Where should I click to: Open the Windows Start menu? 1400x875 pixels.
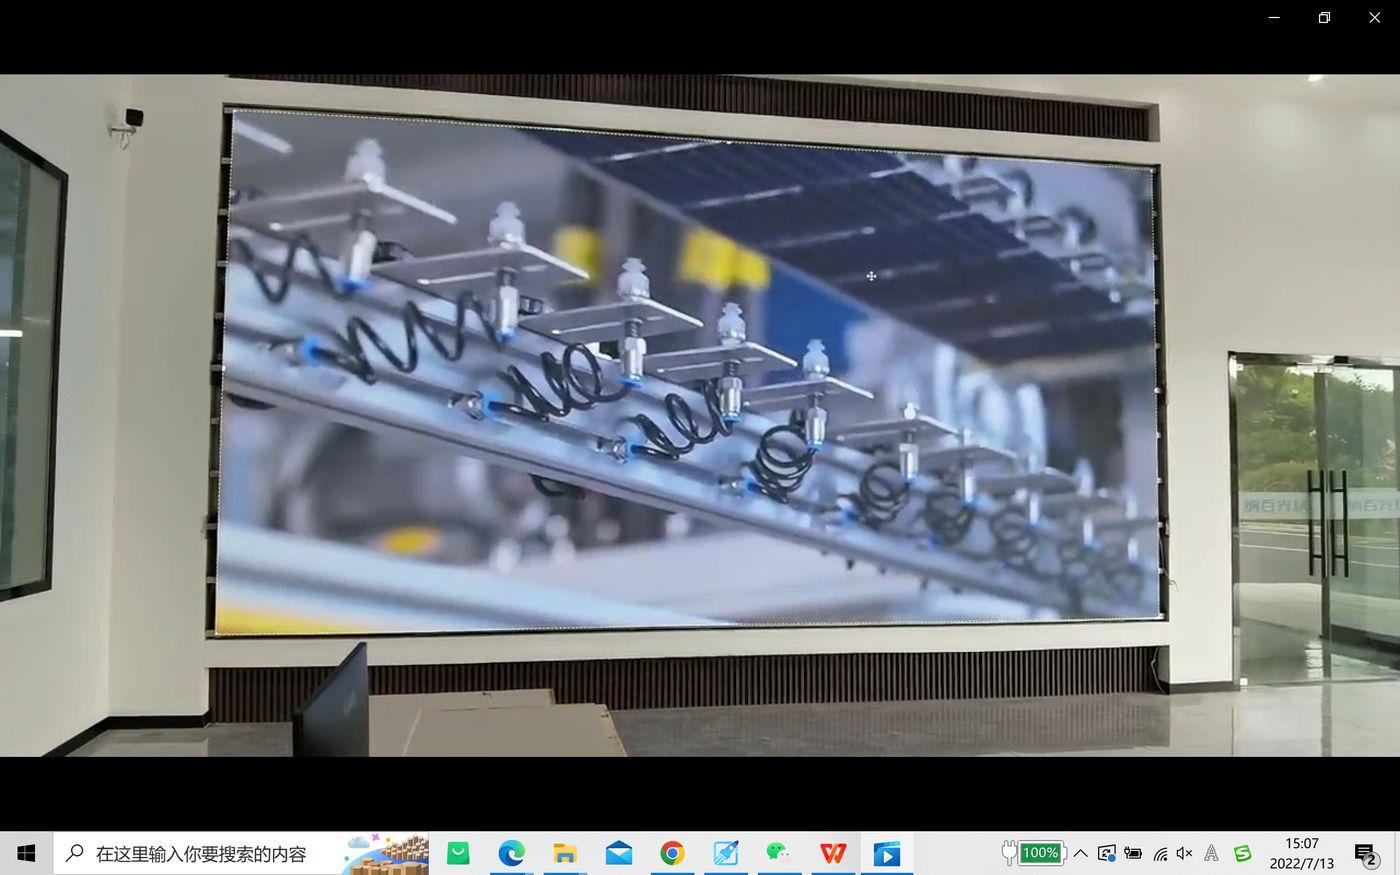point(26,853)
